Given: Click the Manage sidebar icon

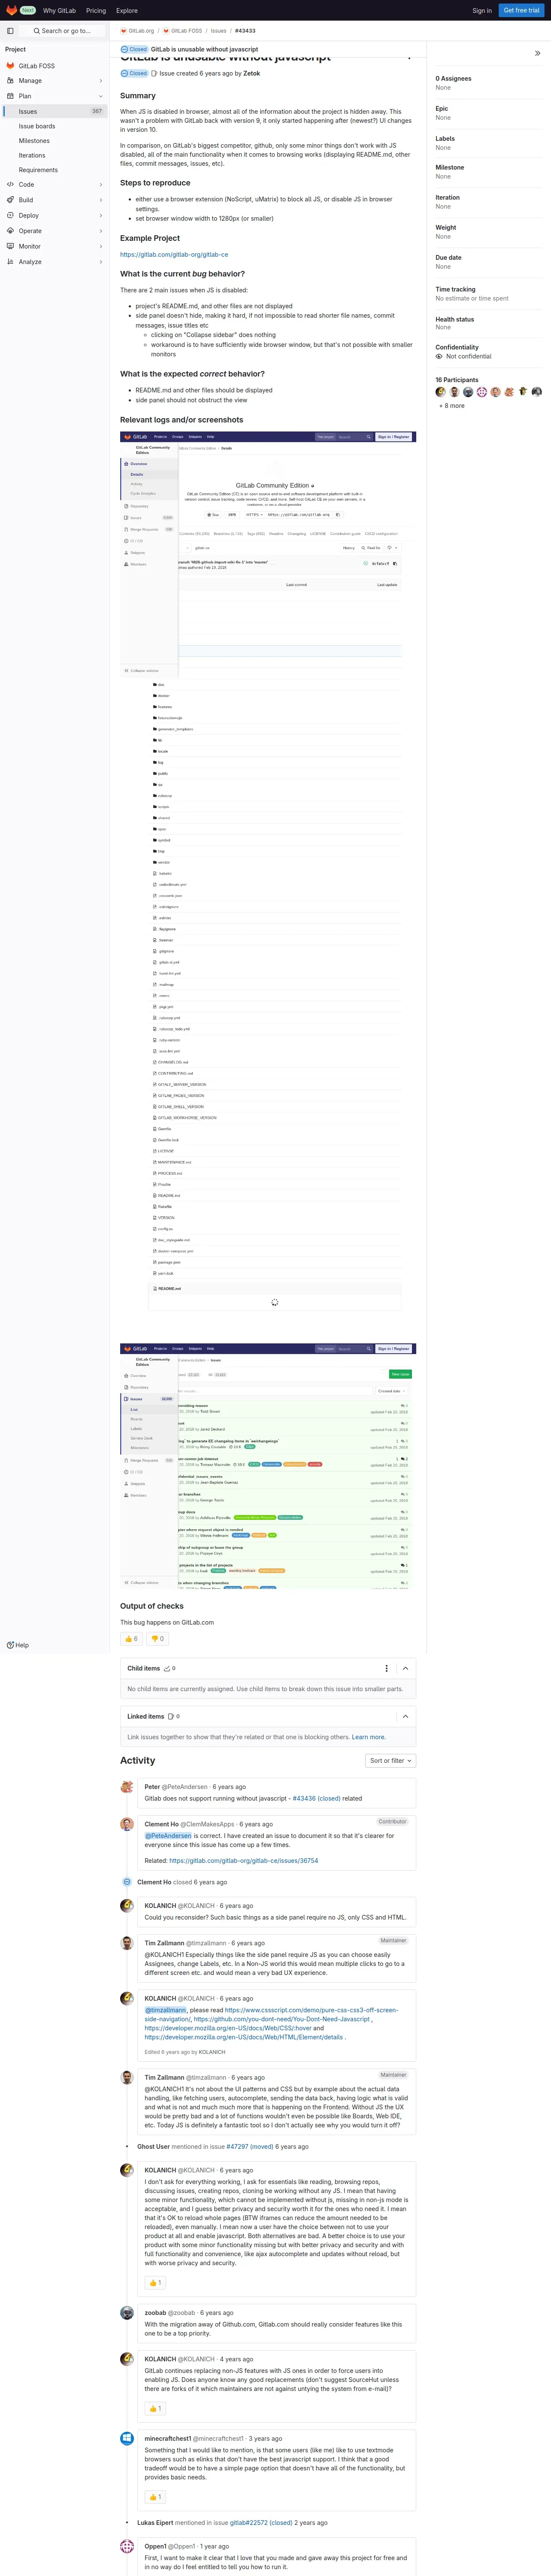Looking at the screenshot, I should [10, 81].
